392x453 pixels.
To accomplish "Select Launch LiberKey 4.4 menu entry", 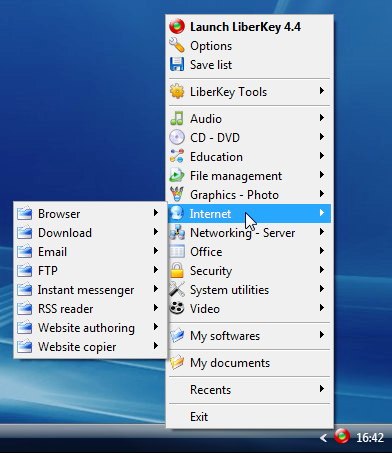I will pyautogui.click(x=249, y=27).
